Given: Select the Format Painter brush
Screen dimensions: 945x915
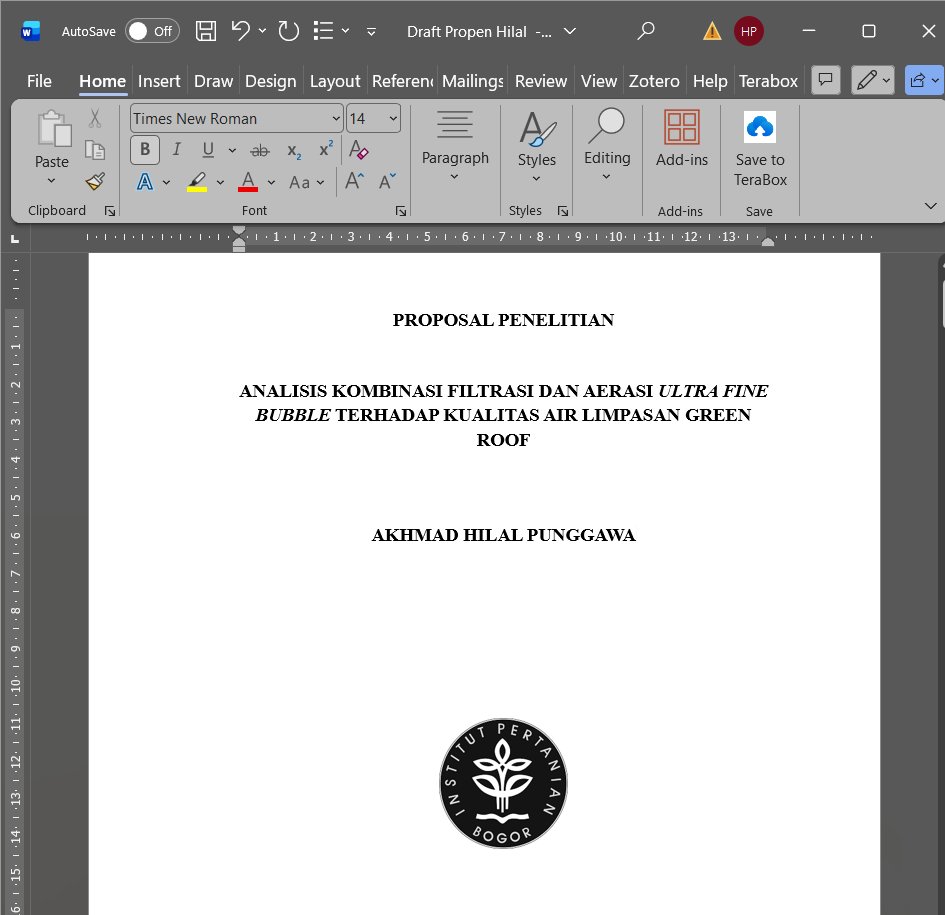Looking at the screenshot, I should (95, 181).
